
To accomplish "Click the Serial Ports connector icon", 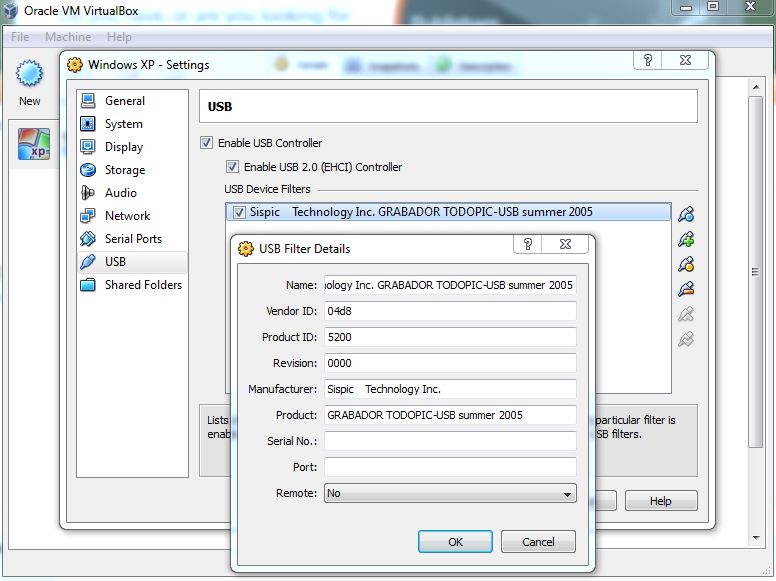I will (x=88, y=239).
